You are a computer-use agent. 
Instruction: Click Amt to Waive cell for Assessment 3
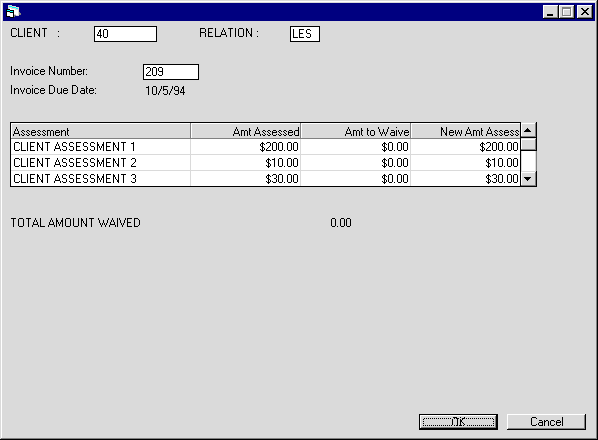[x=356, y=178]
